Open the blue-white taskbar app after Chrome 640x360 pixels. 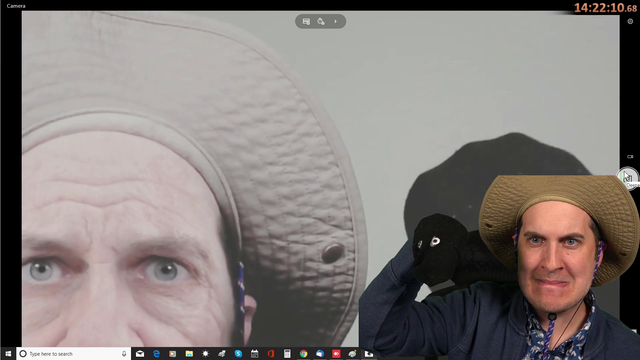(x=320, y=354)
